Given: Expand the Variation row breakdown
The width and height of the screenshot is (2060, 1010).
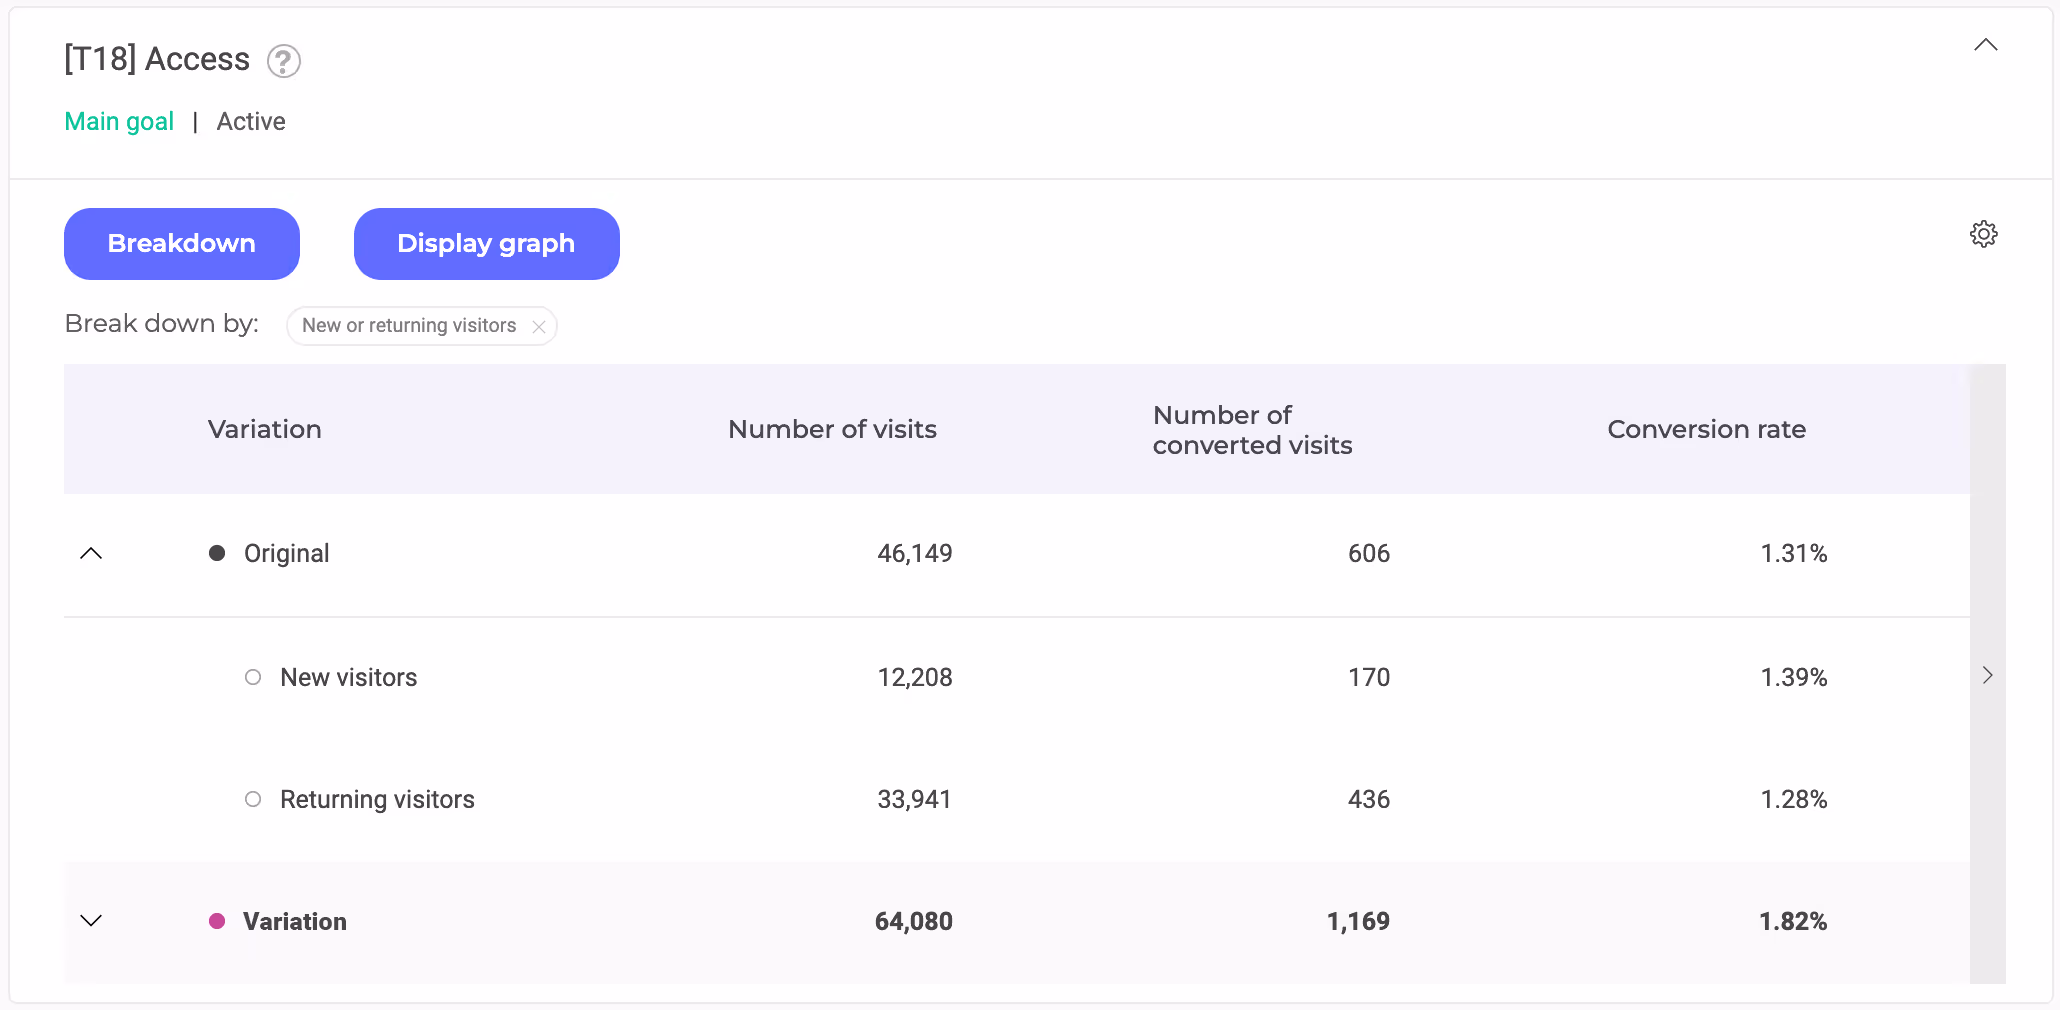Looking at the screenshot, I should pyautogui.click(x=91, y=921).
